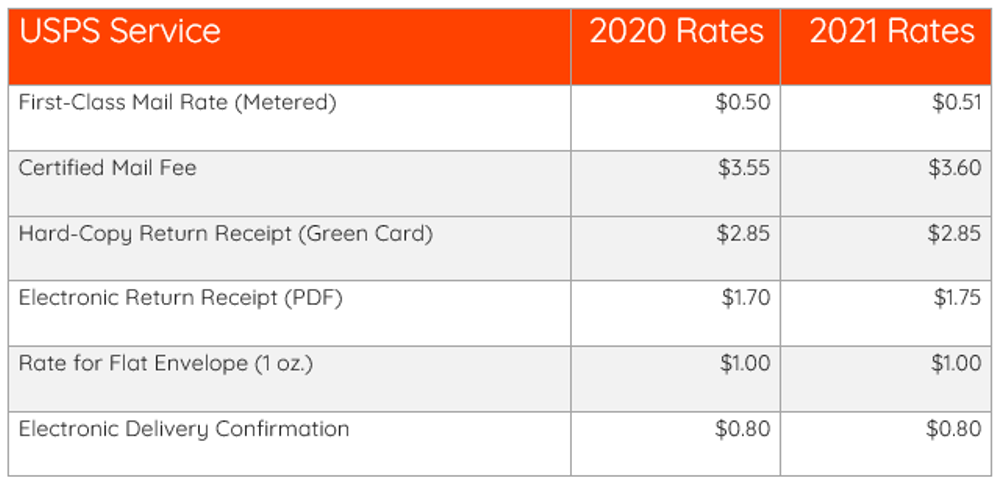1005x492 pixels.
Task: Click Electronic Delivery Confirmation row label
Action: (183, 429)
